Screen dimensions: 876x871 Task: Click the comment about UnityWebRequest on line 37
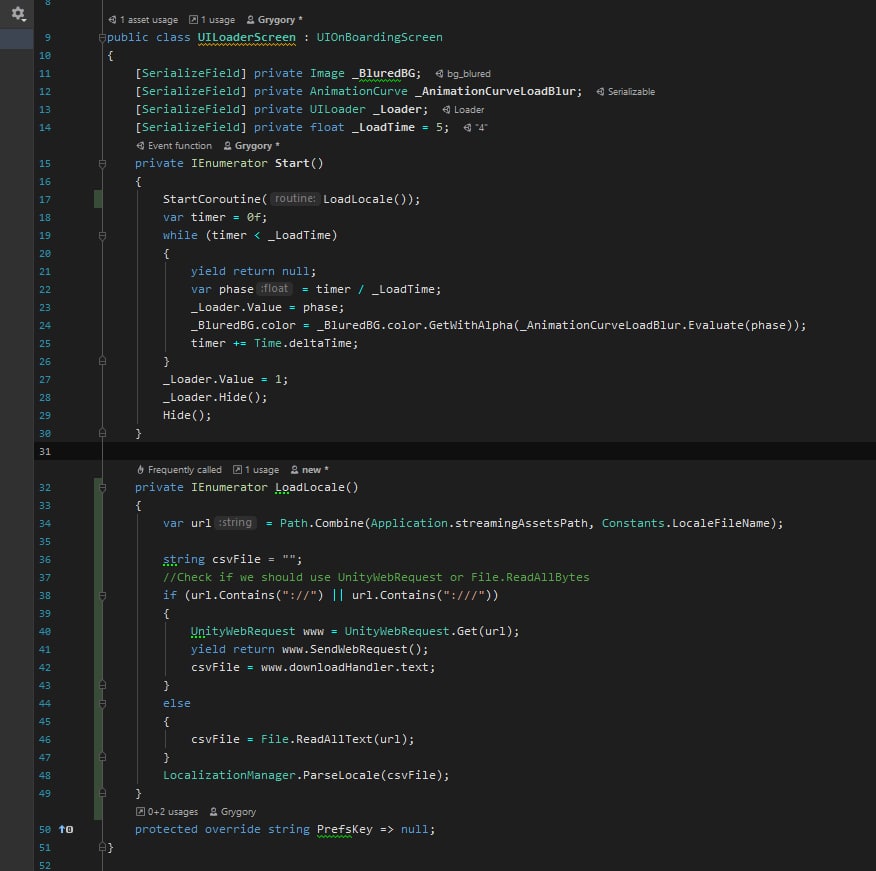point(376,577)
